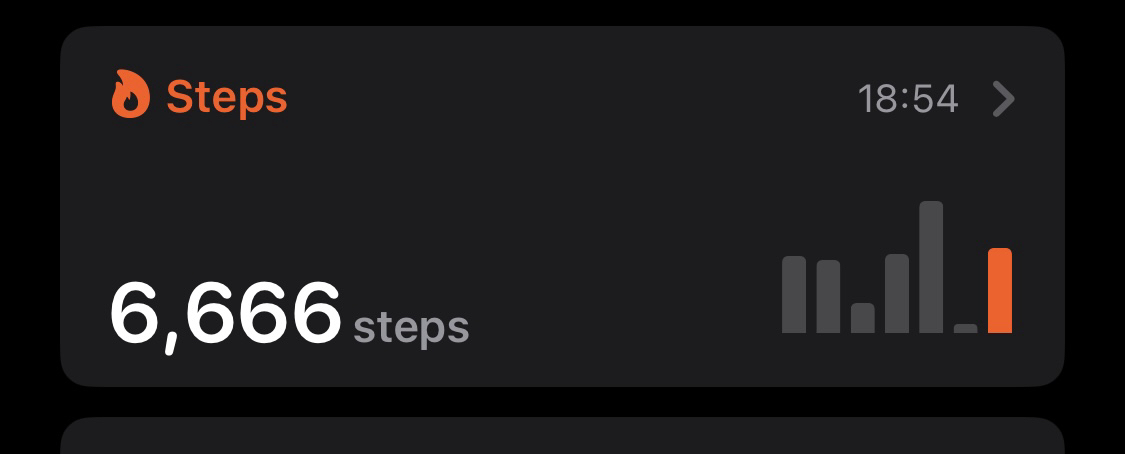Screen dimensions: 1125x454
Task: Open the Steps detail chevron arrow
Action: click(1004, 98)
